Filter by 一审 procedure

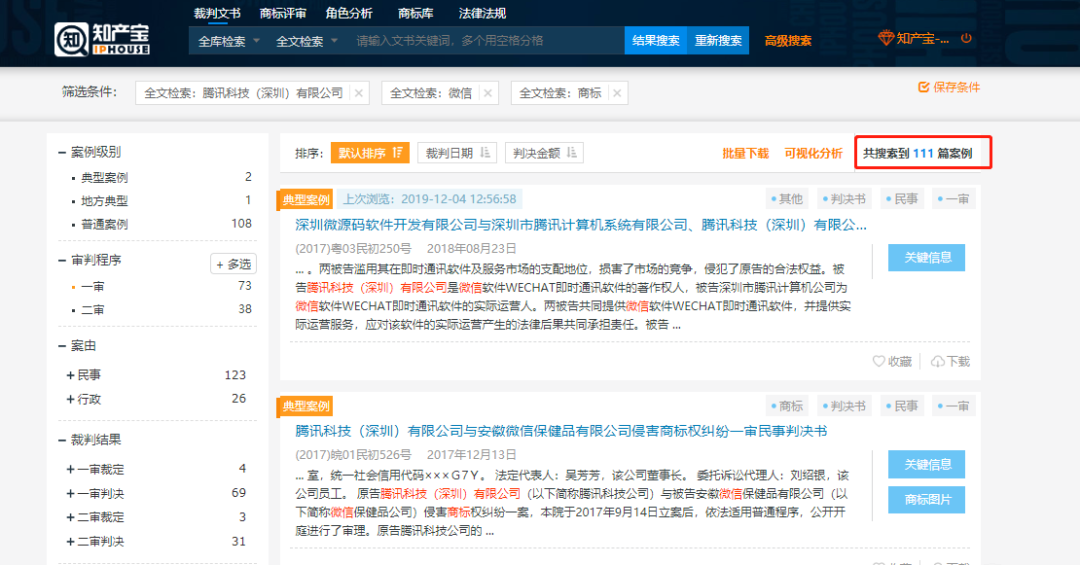point(93,287)
